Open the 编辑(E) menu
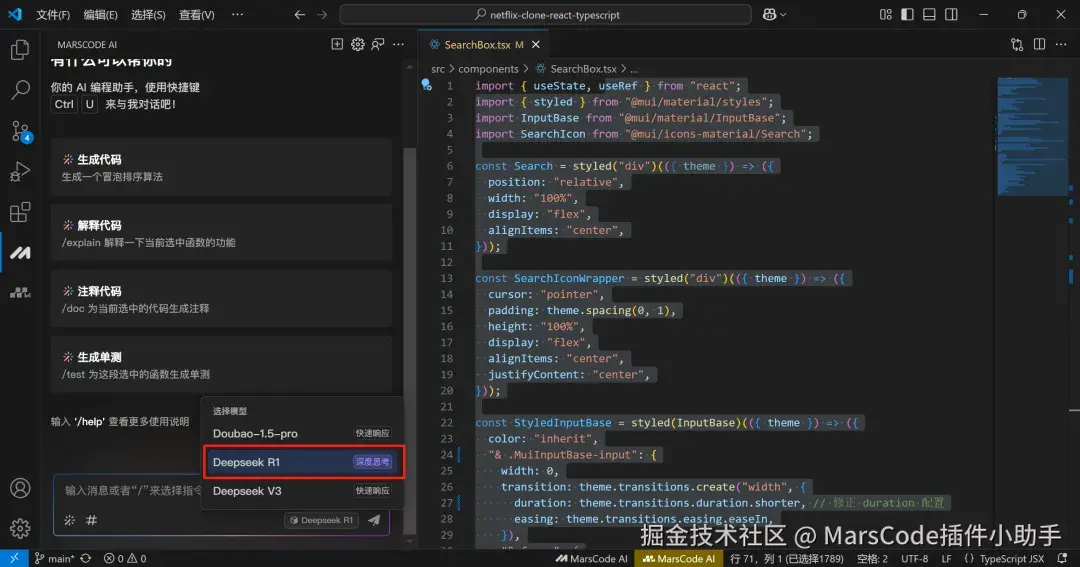The width and height of the screenshot is (1080, 567). pyautogui.click(x=101, y=14)
